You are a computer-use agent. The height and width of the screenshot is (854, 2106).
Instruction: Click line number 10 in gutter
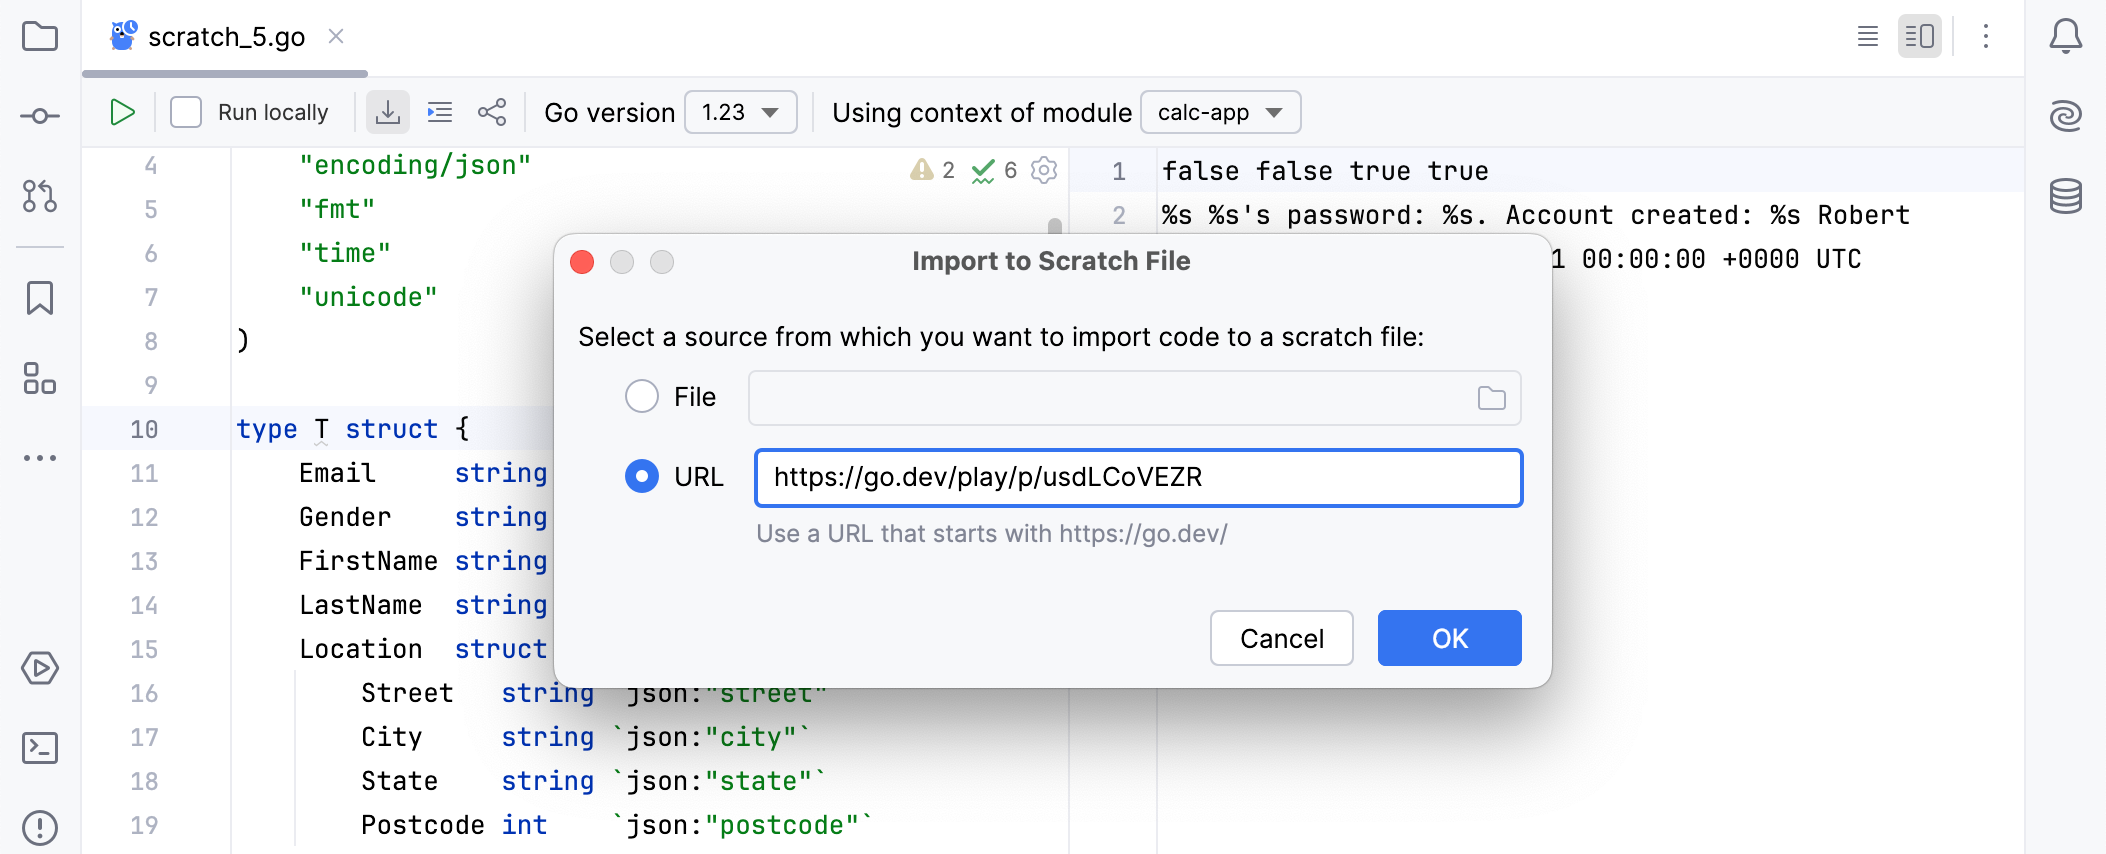pos(144,429)
